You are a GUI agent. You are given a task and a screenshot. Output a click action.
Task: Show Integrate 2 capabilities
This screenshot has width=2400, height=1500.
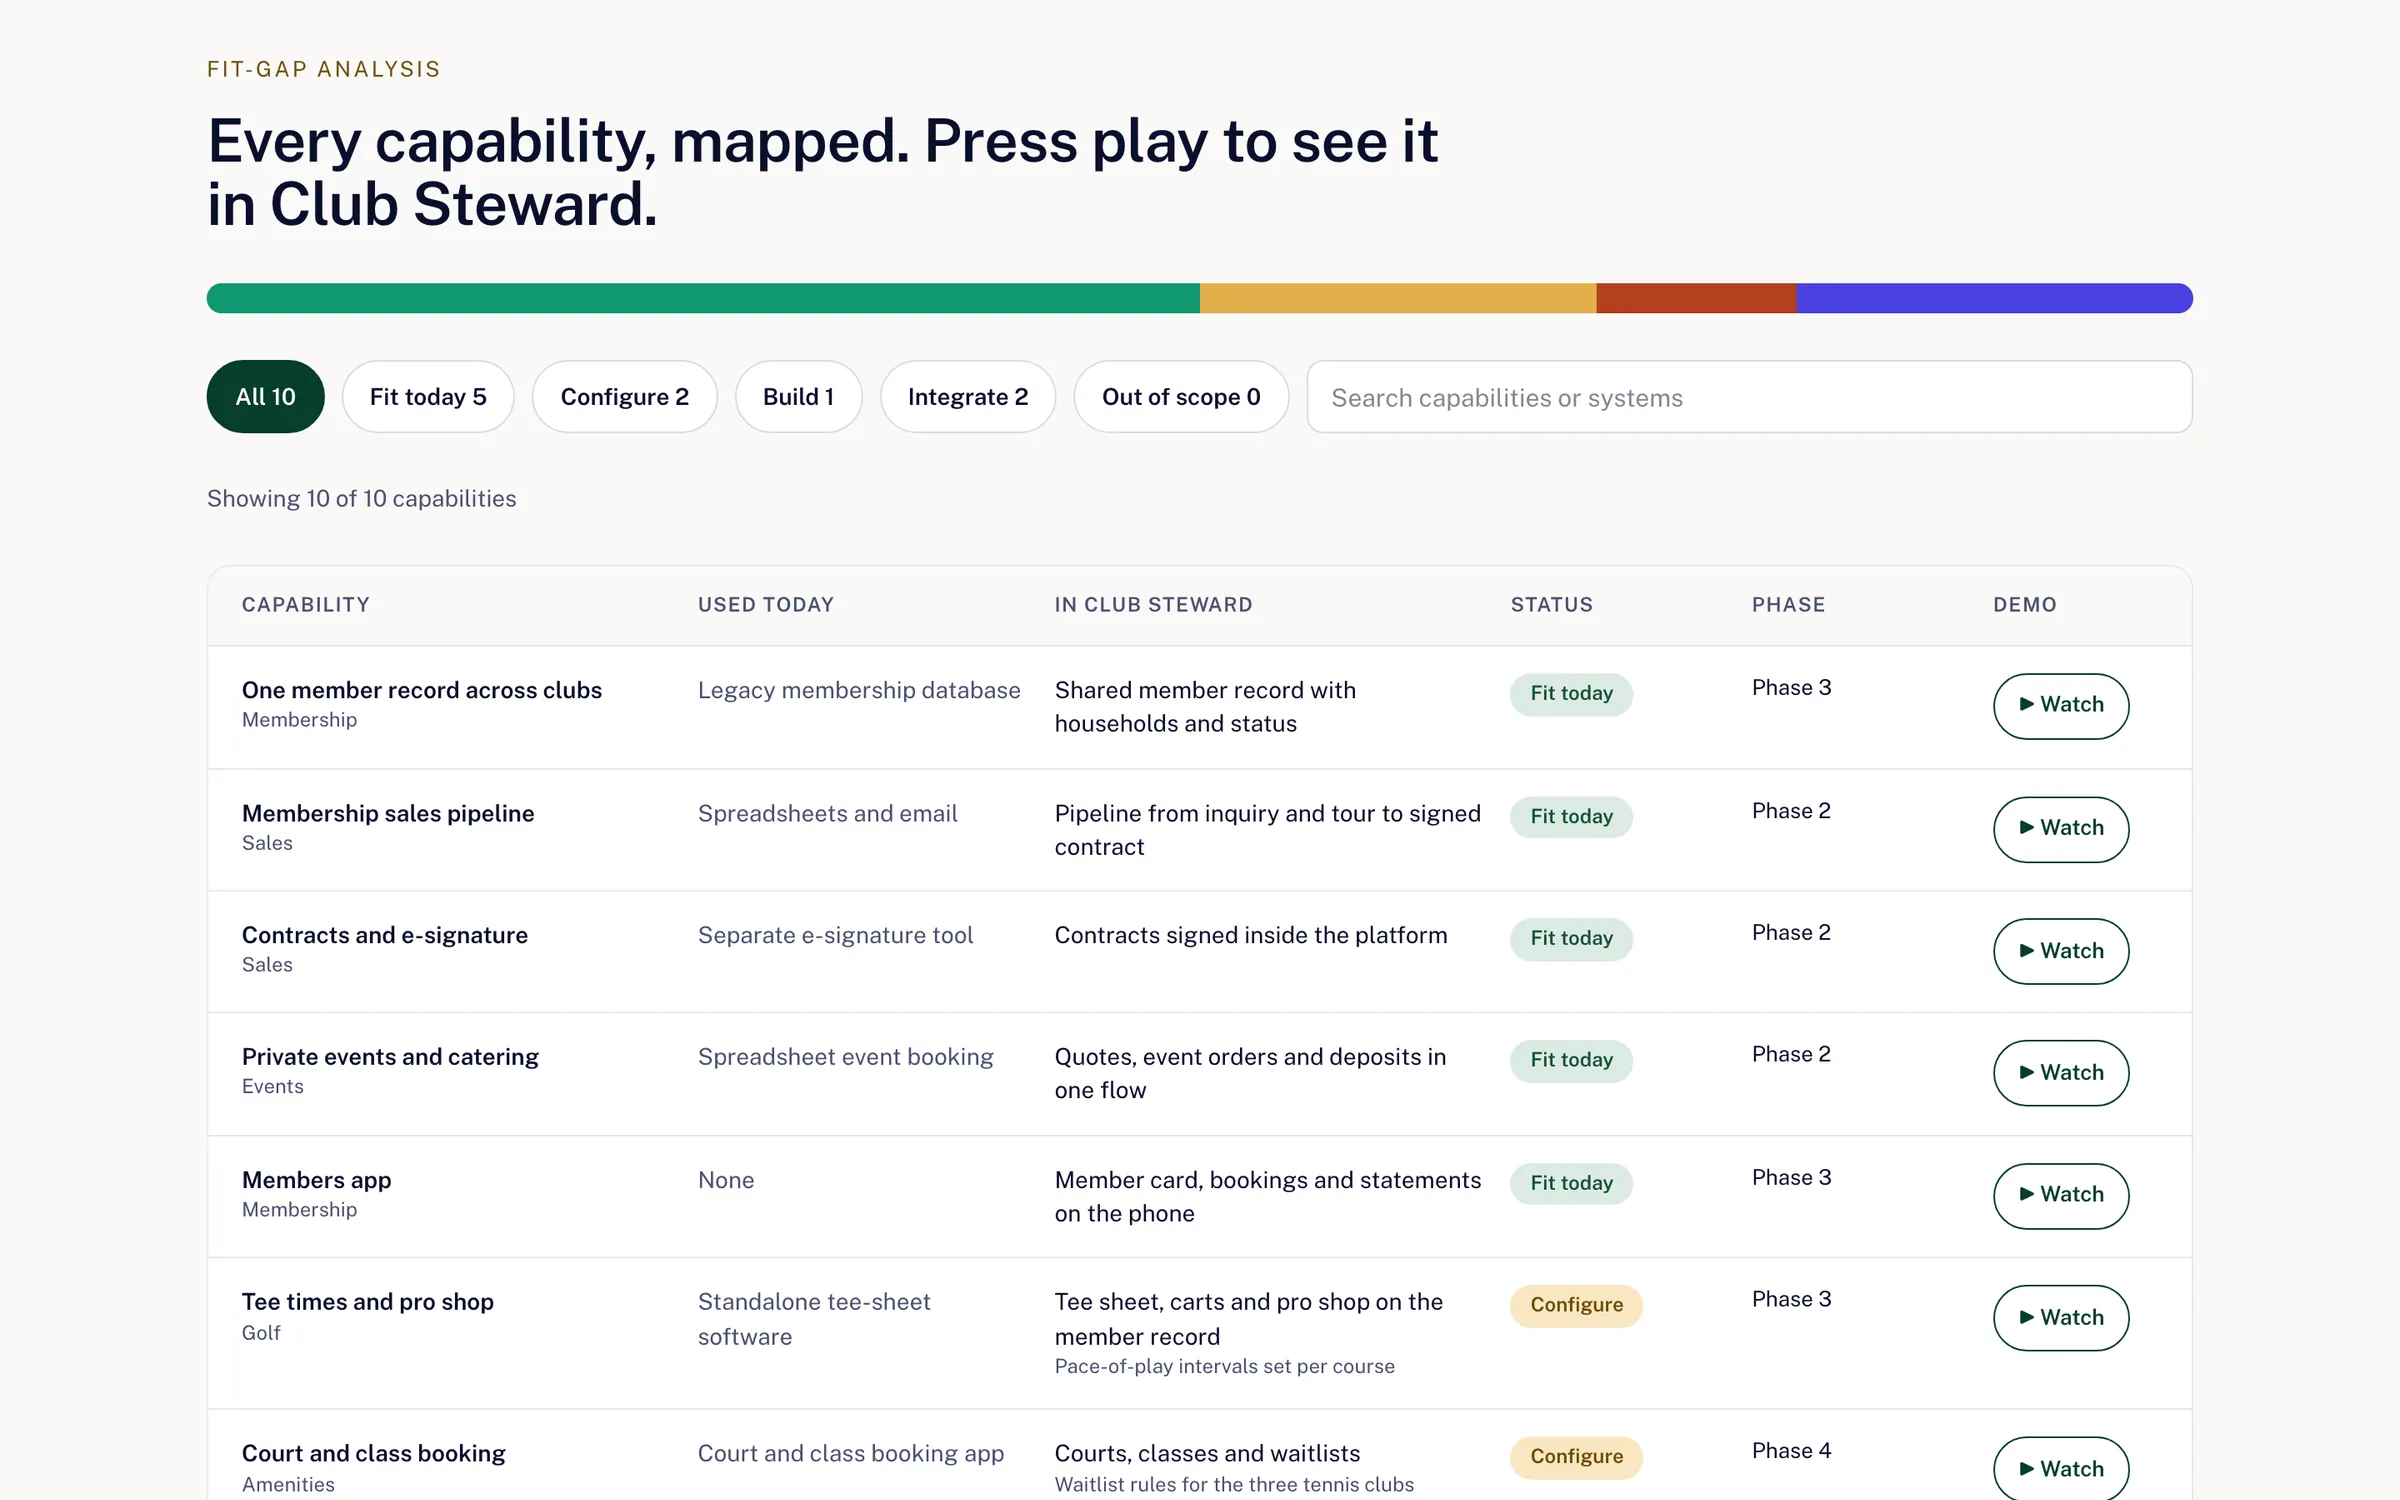[967, 397]
